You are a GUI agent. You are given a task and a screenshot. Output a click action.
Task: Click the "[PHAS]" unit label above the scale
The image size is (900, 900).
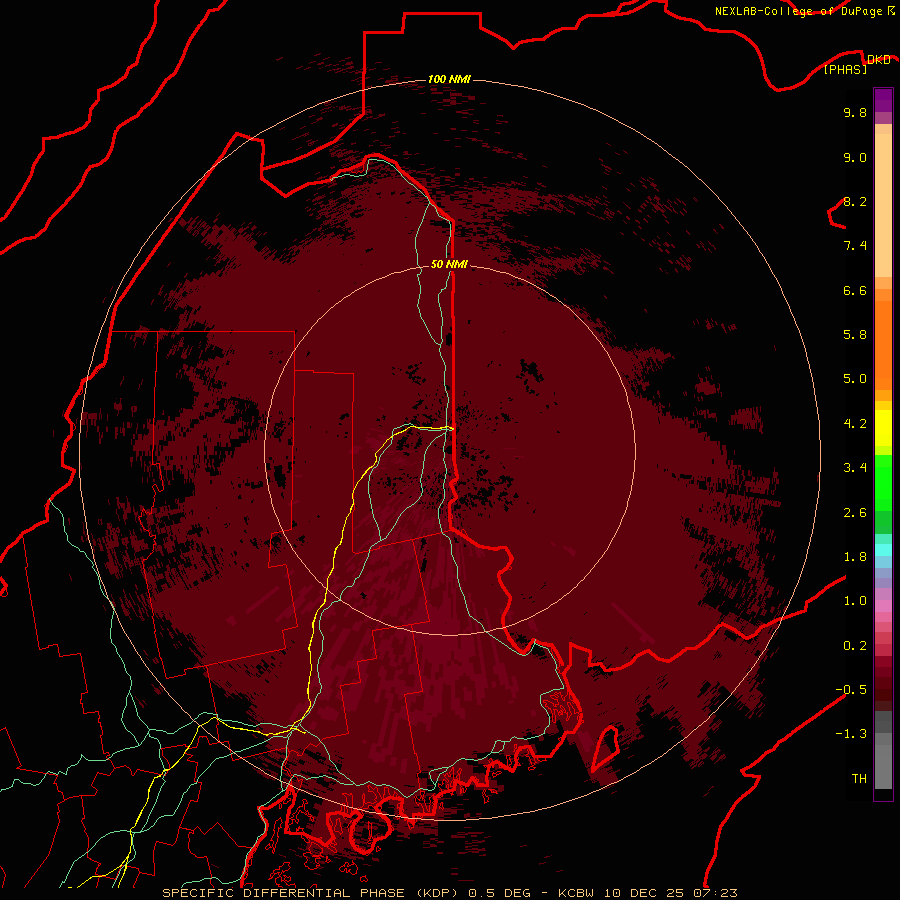tap(845, 70)
